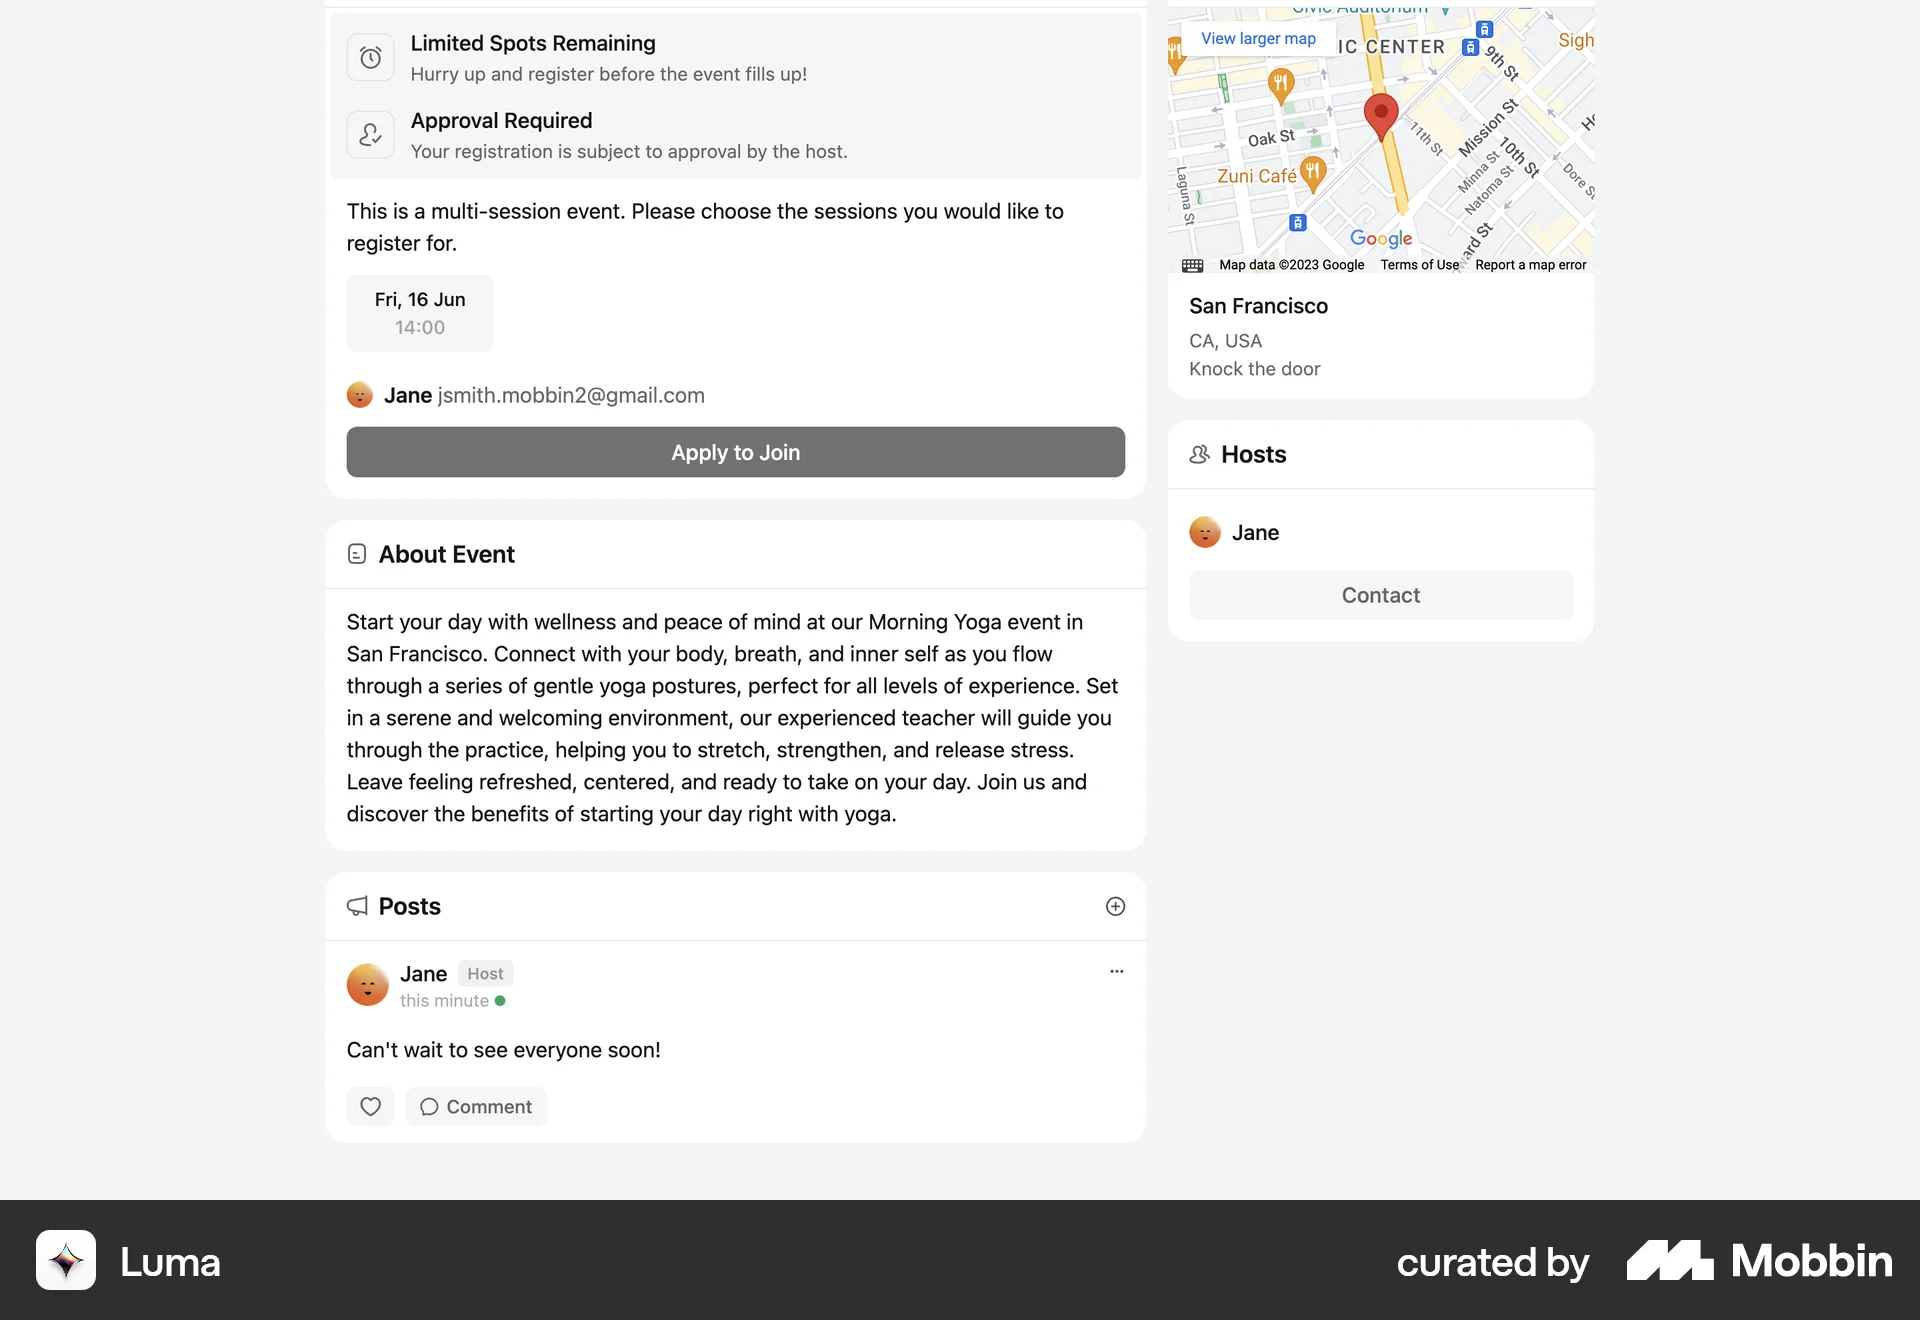Click the approval person icon
The image size is (1920, 1320).
(370, 135)
